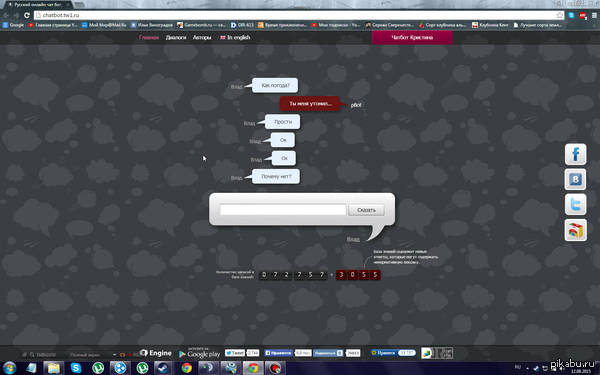Switch the site to the In english version
The width and height of the screenshot is (600, 375).
(x=235, y=38)
